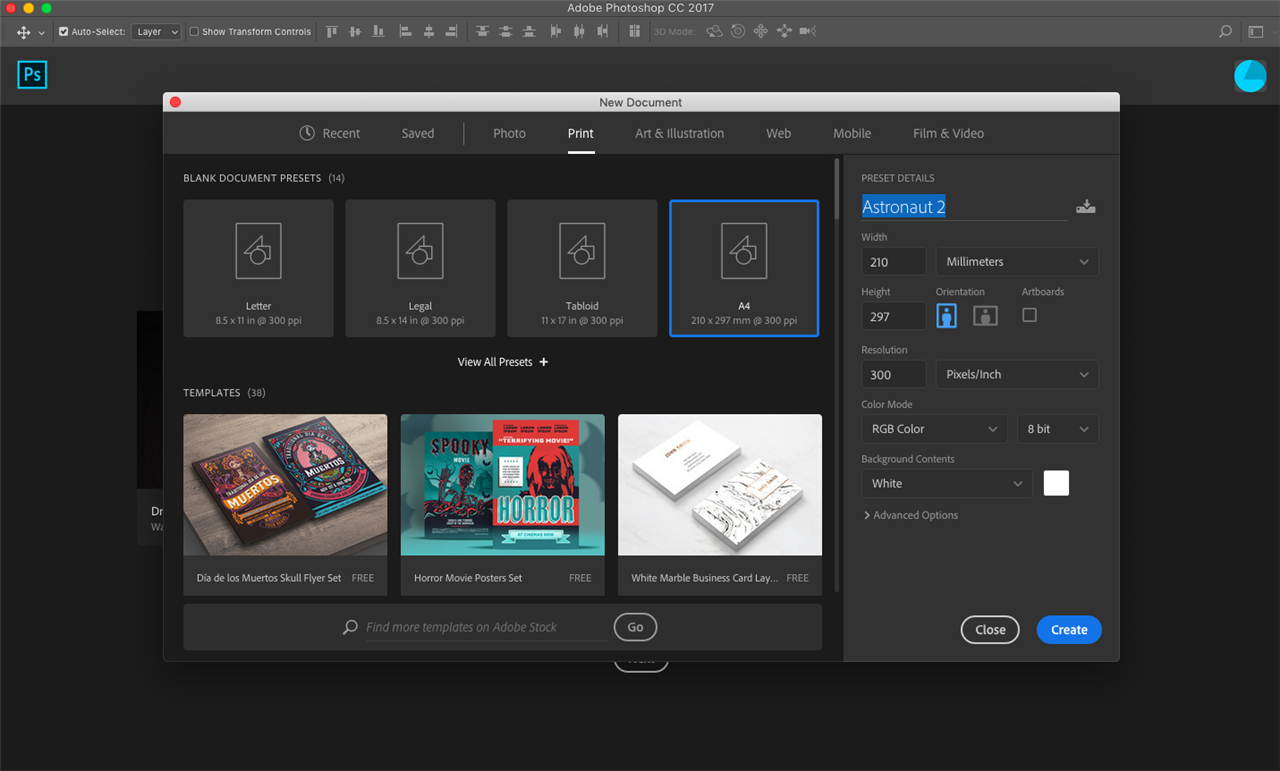Open the Millimeters units dropdown
This screenshot has height=771, width=1280.
(1017, 262)
